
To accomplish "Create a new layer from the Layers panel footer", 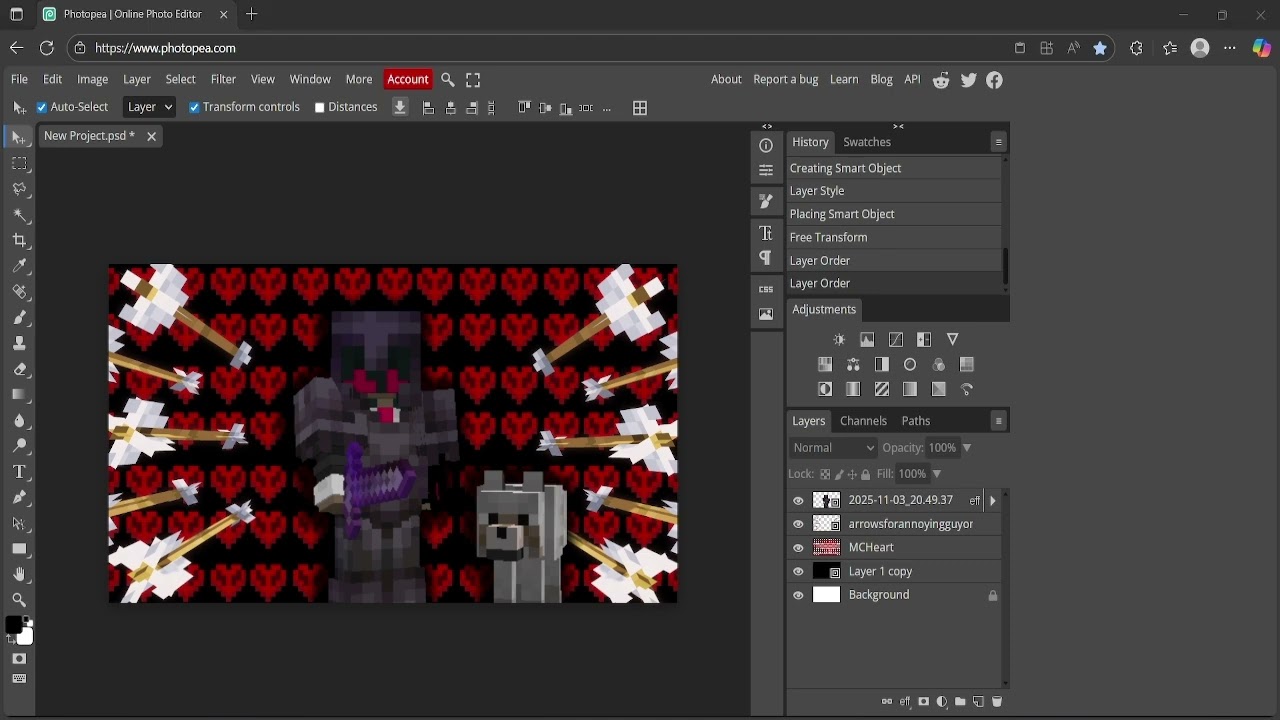I will pyautogui.click(x=978, y=702).
